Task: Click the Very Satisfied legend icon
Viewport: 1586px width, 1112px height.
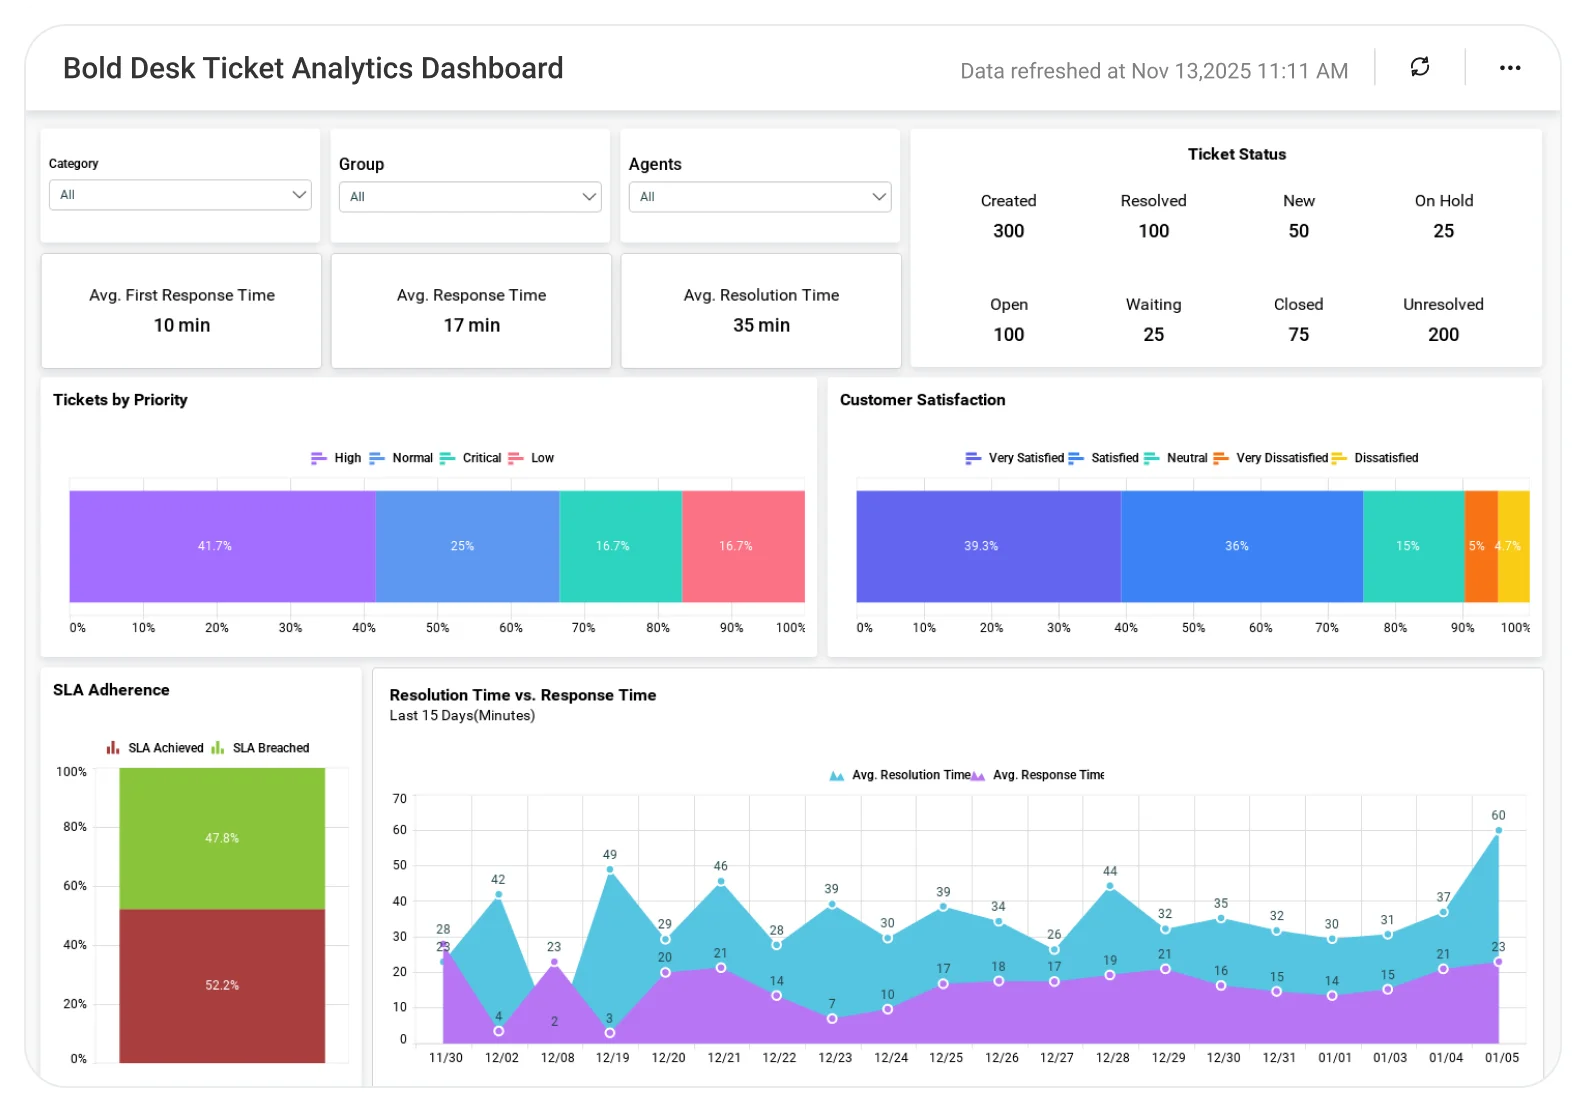Action: pos(973,458)
